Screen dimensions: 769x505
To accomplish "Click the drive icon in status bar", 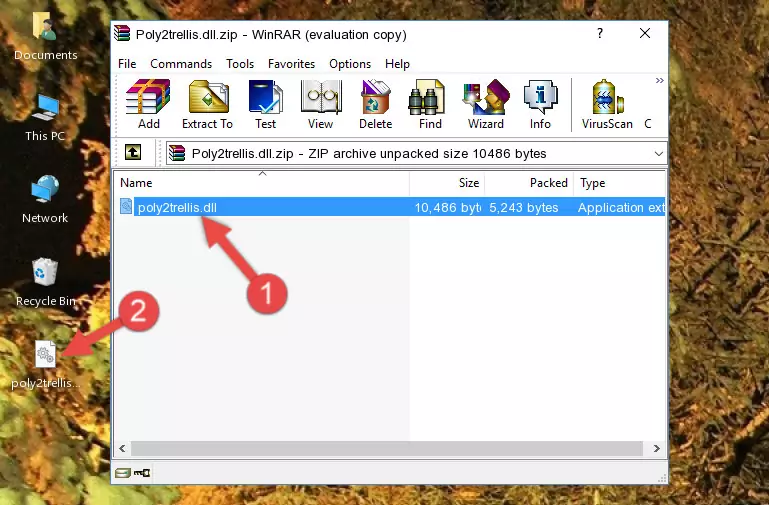I will (123, 473).
